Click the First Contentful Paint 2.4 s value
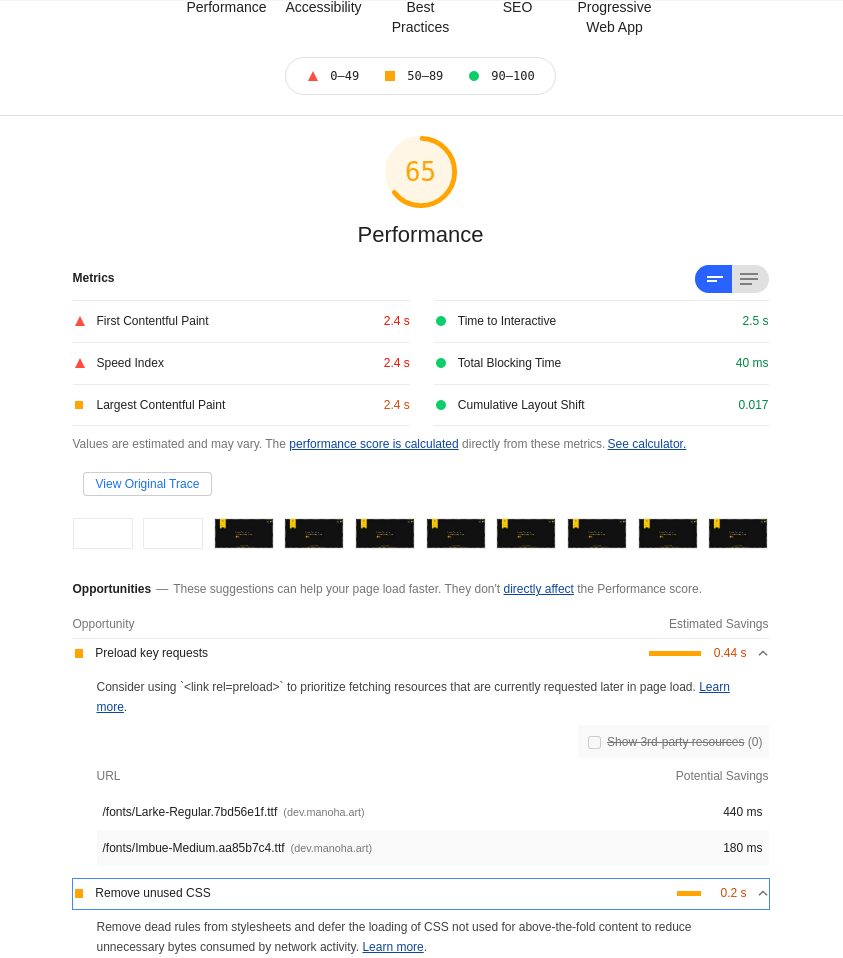843x958 pixels. click(396, 321)
